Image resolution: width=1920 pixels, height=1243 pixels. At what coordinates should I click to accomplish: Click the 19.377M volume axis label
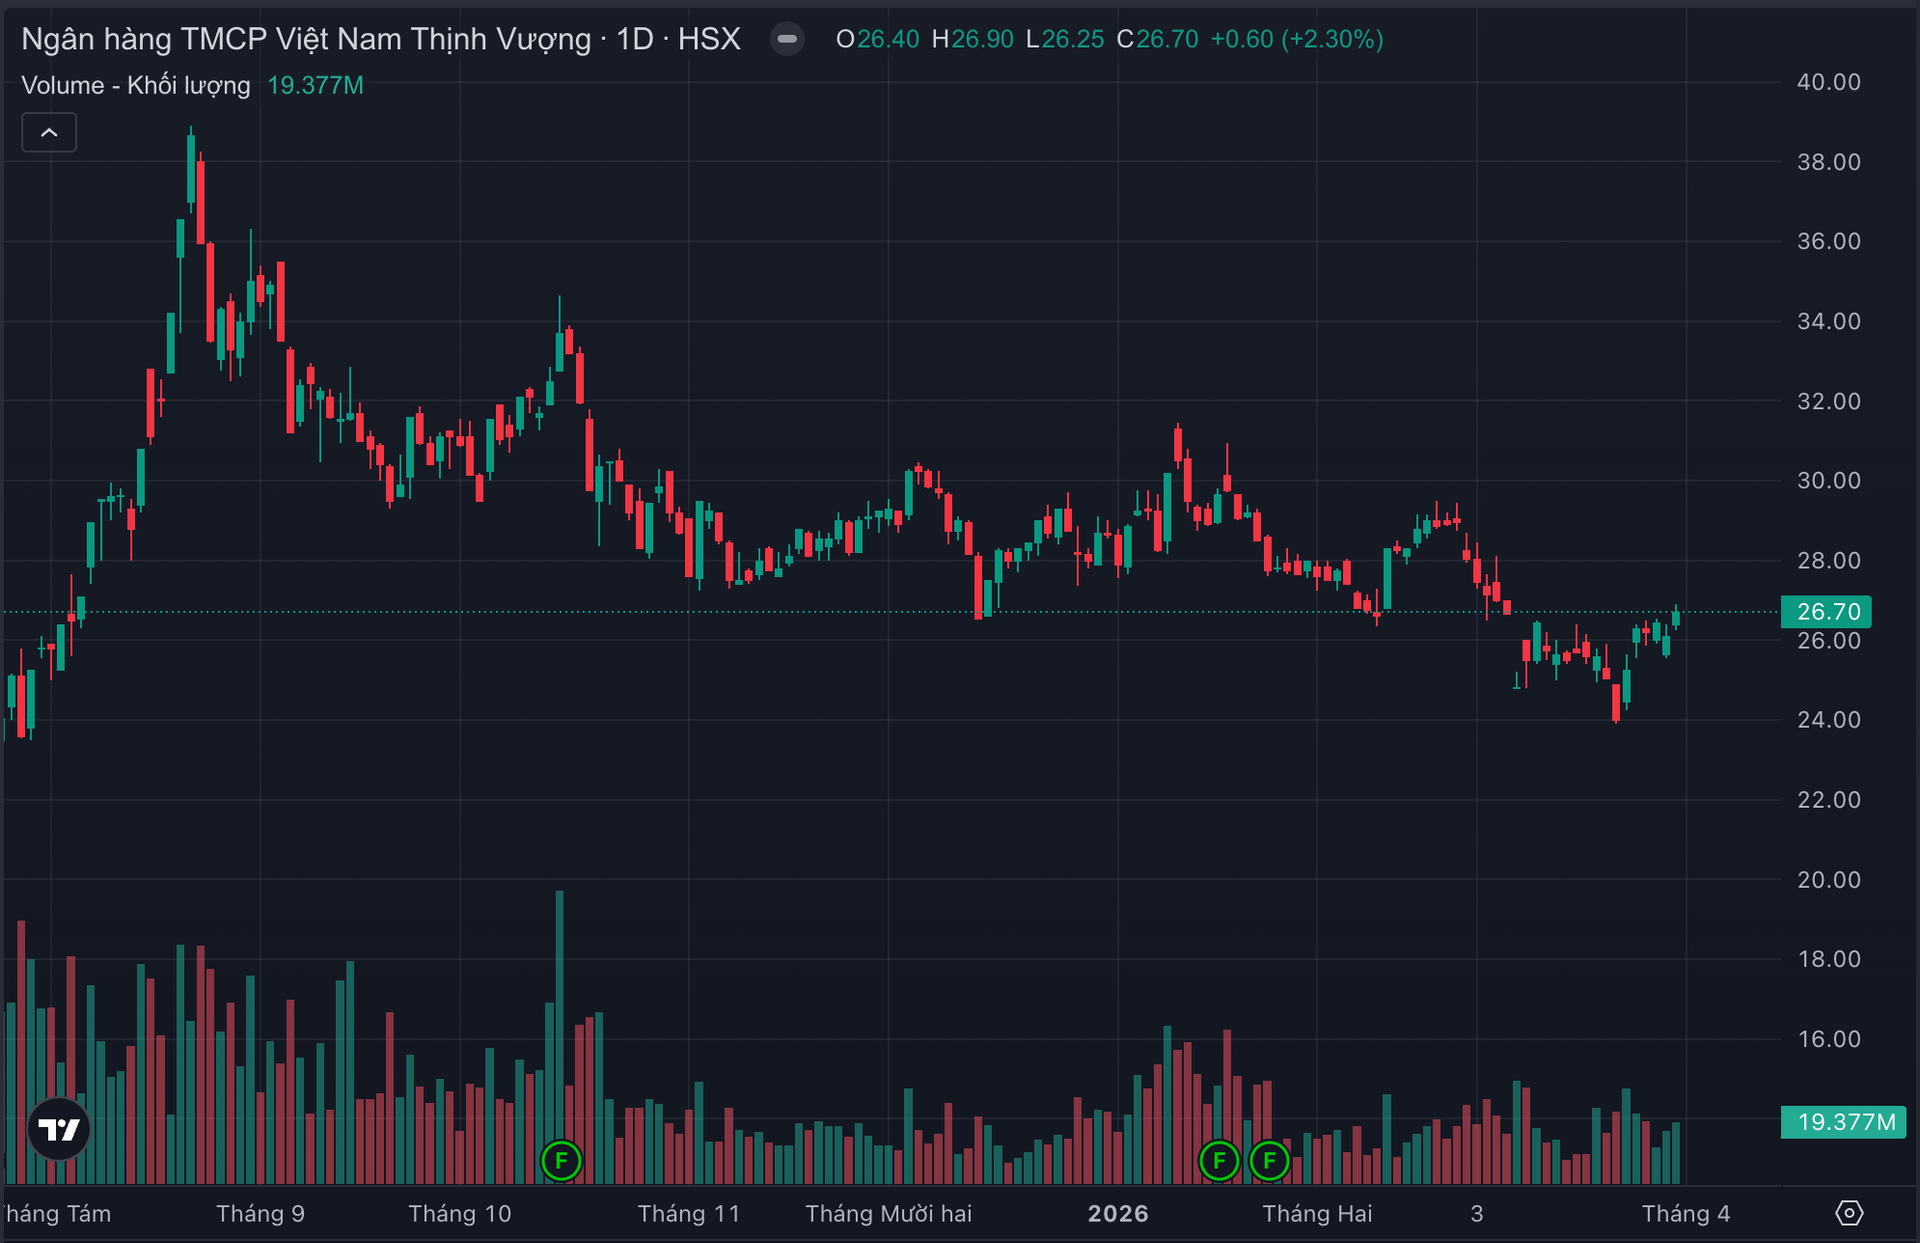tap(1845, 1122)
